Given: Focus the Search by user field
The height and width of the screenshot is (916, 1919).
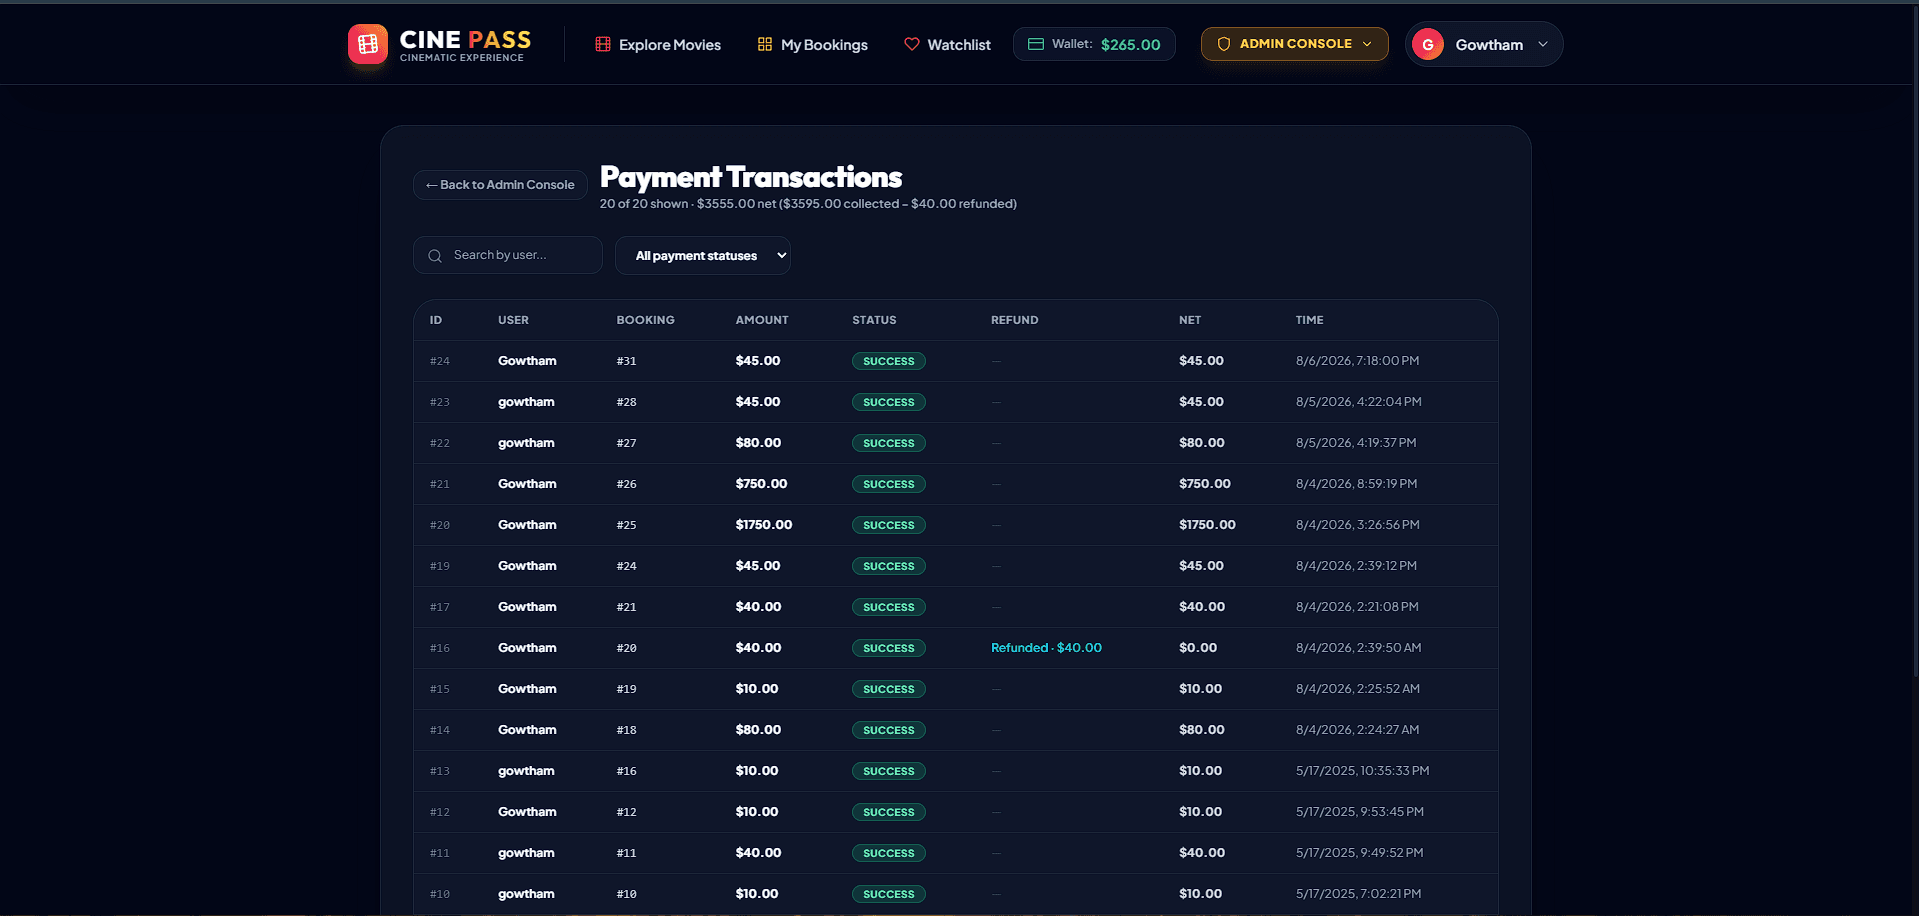Looking at the screenshot, I should [508, 255].
